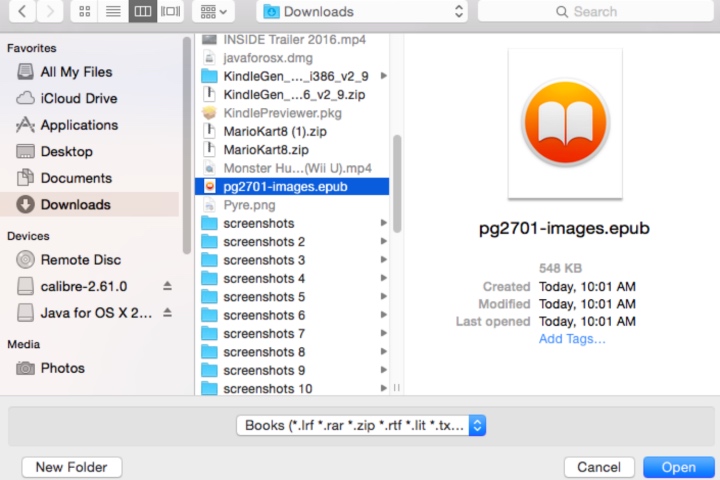Select column view toggle button
Viewport: 720px width, 480px height.
pos(142,11)
